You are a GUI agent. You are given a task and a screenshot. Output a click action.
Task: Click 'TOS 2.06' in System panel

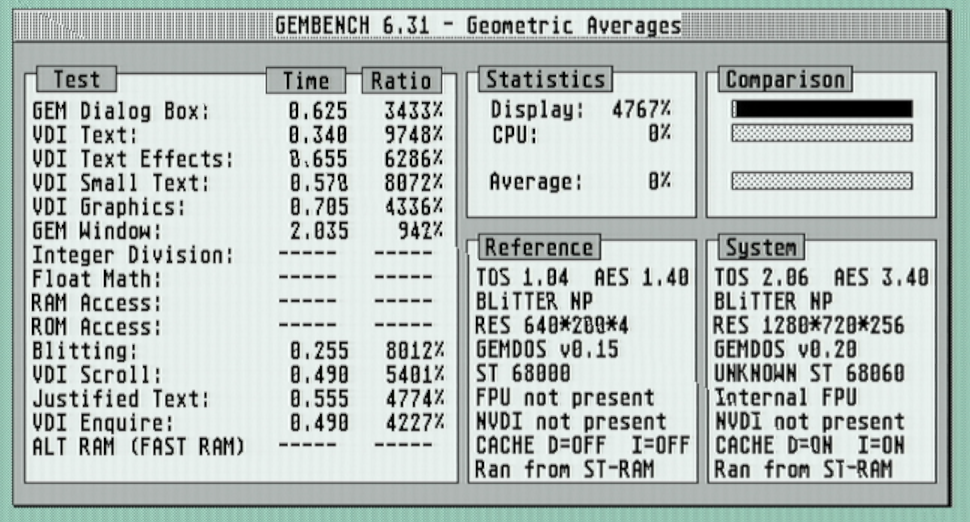click(761, 277)
